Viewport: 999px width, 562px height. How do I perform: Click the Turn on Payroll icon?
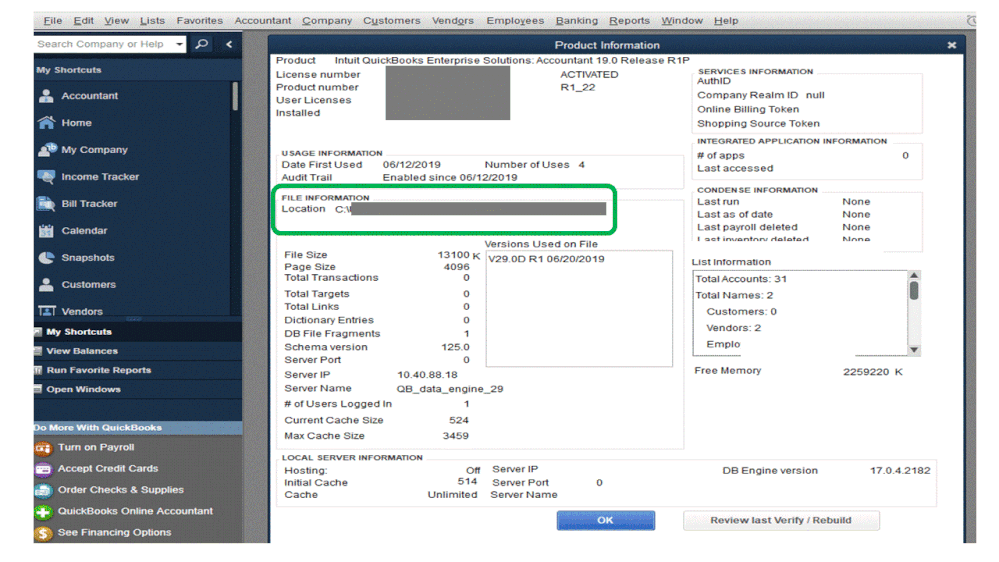(x=43, y=448)
